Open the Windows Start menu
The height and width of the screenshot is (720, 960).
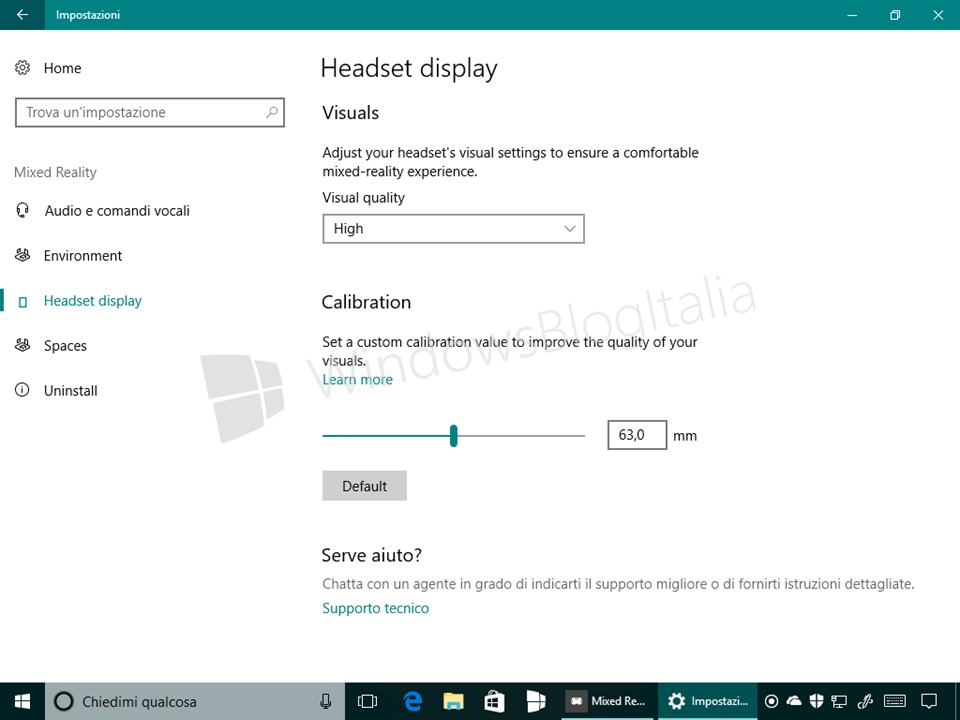pyautogui.click(x=23, y=702)
